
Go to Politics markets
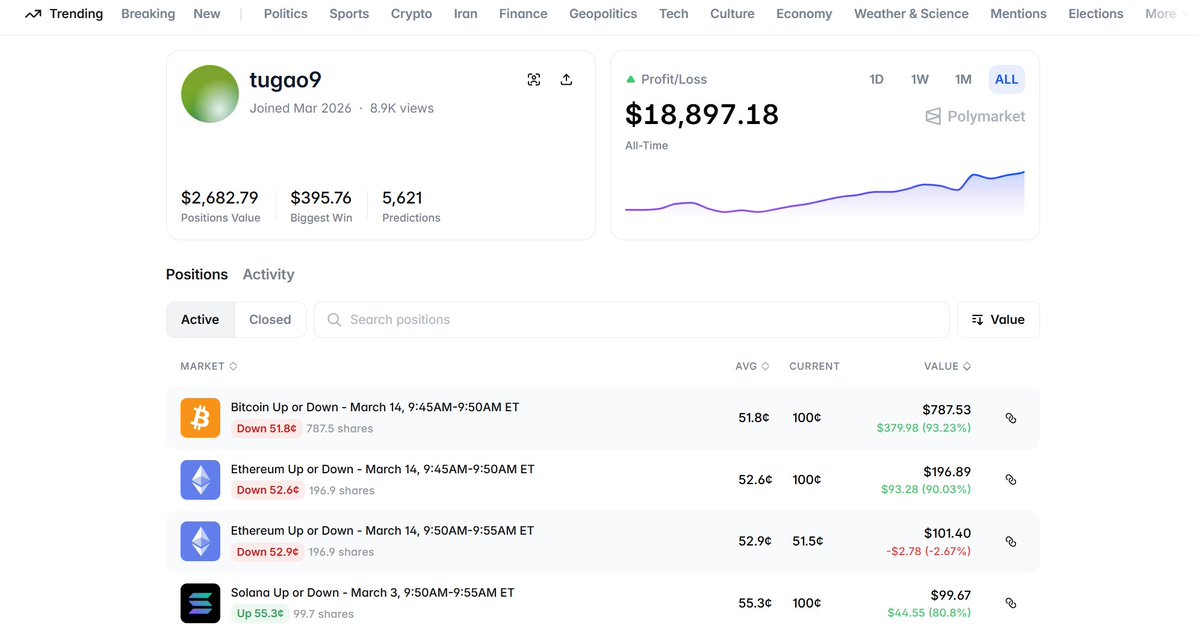tap(285, 14)
